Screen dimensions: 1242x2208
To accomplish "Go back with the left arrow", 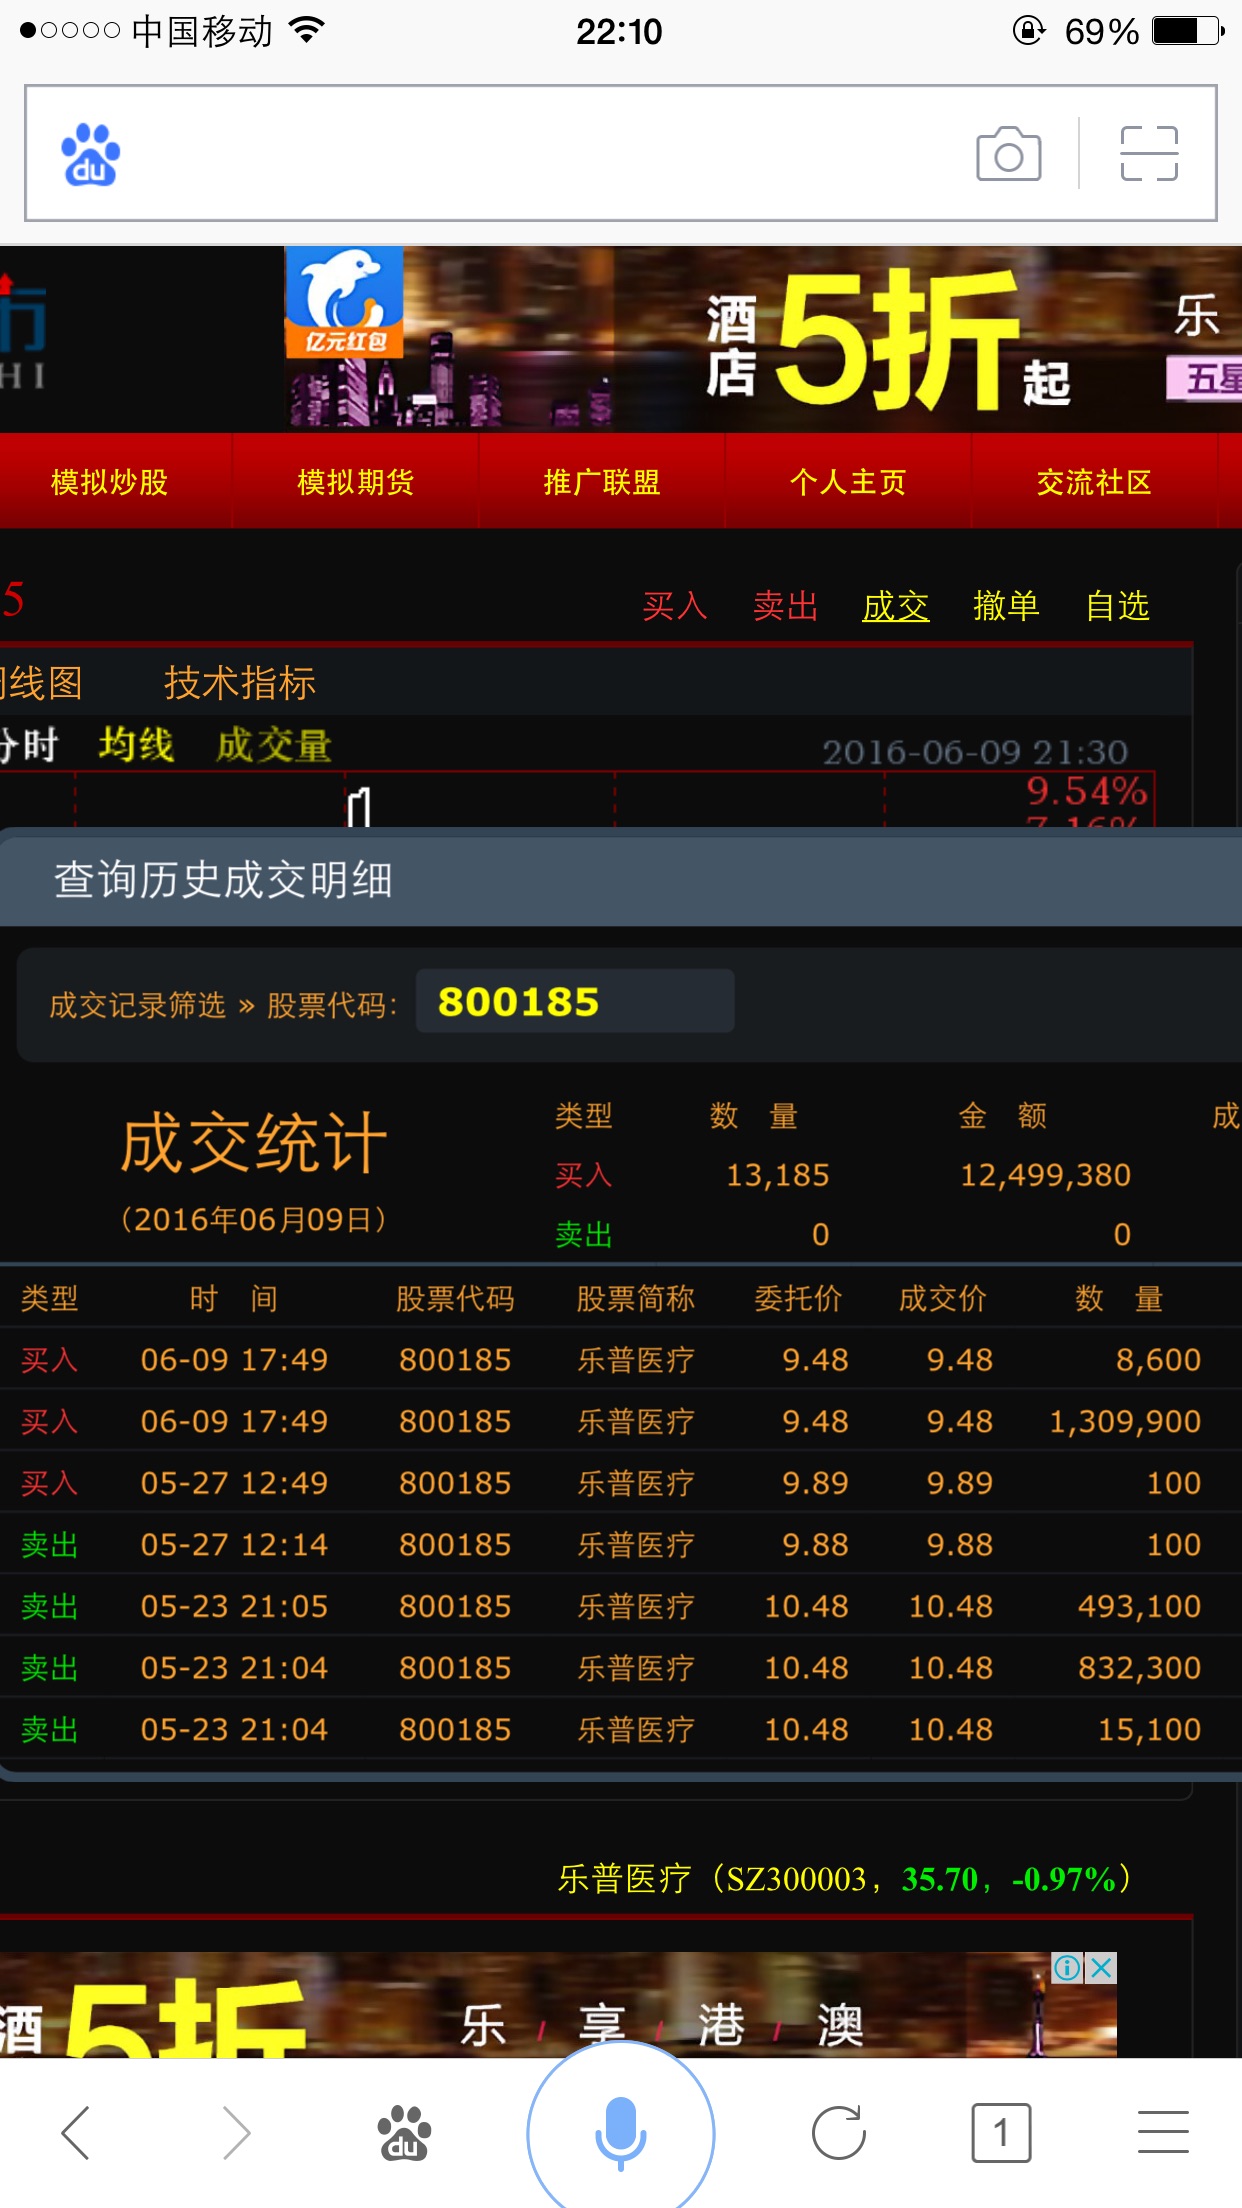I will point(76,2132).
